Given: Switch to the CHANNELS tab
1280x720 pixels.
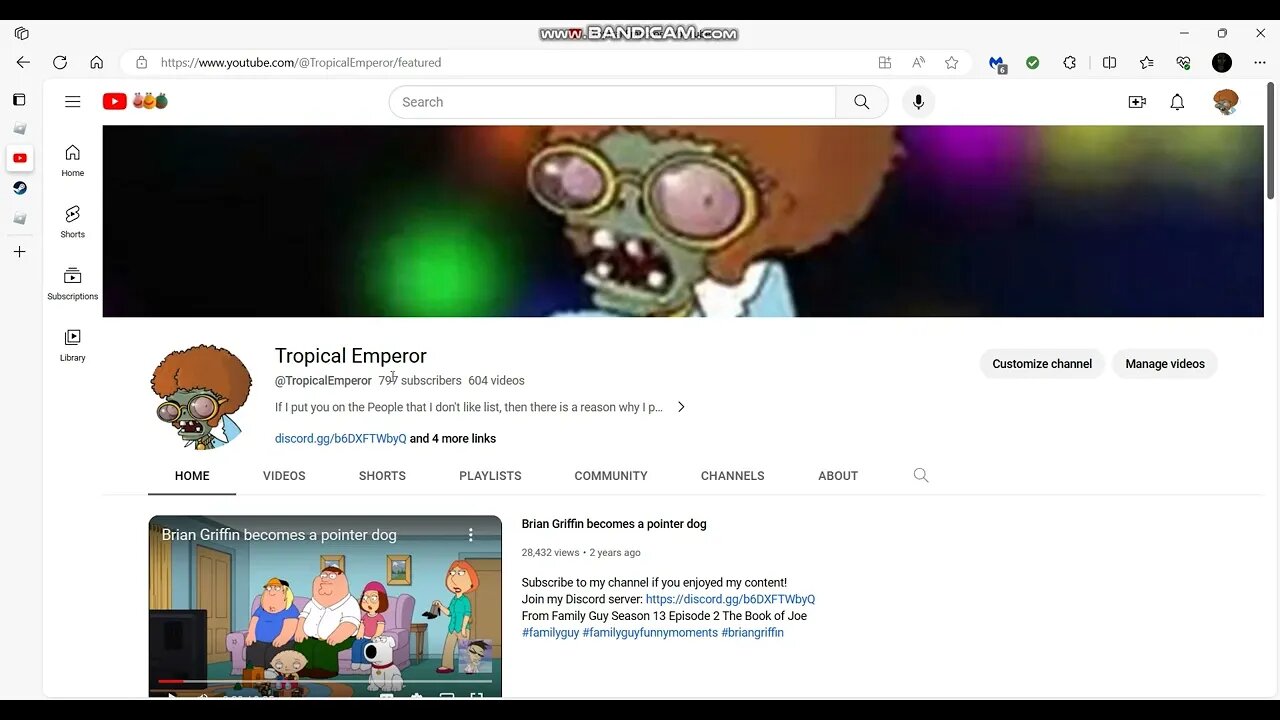Looking at the screenshot, I should pyautogui.click(x=732, y=476).
